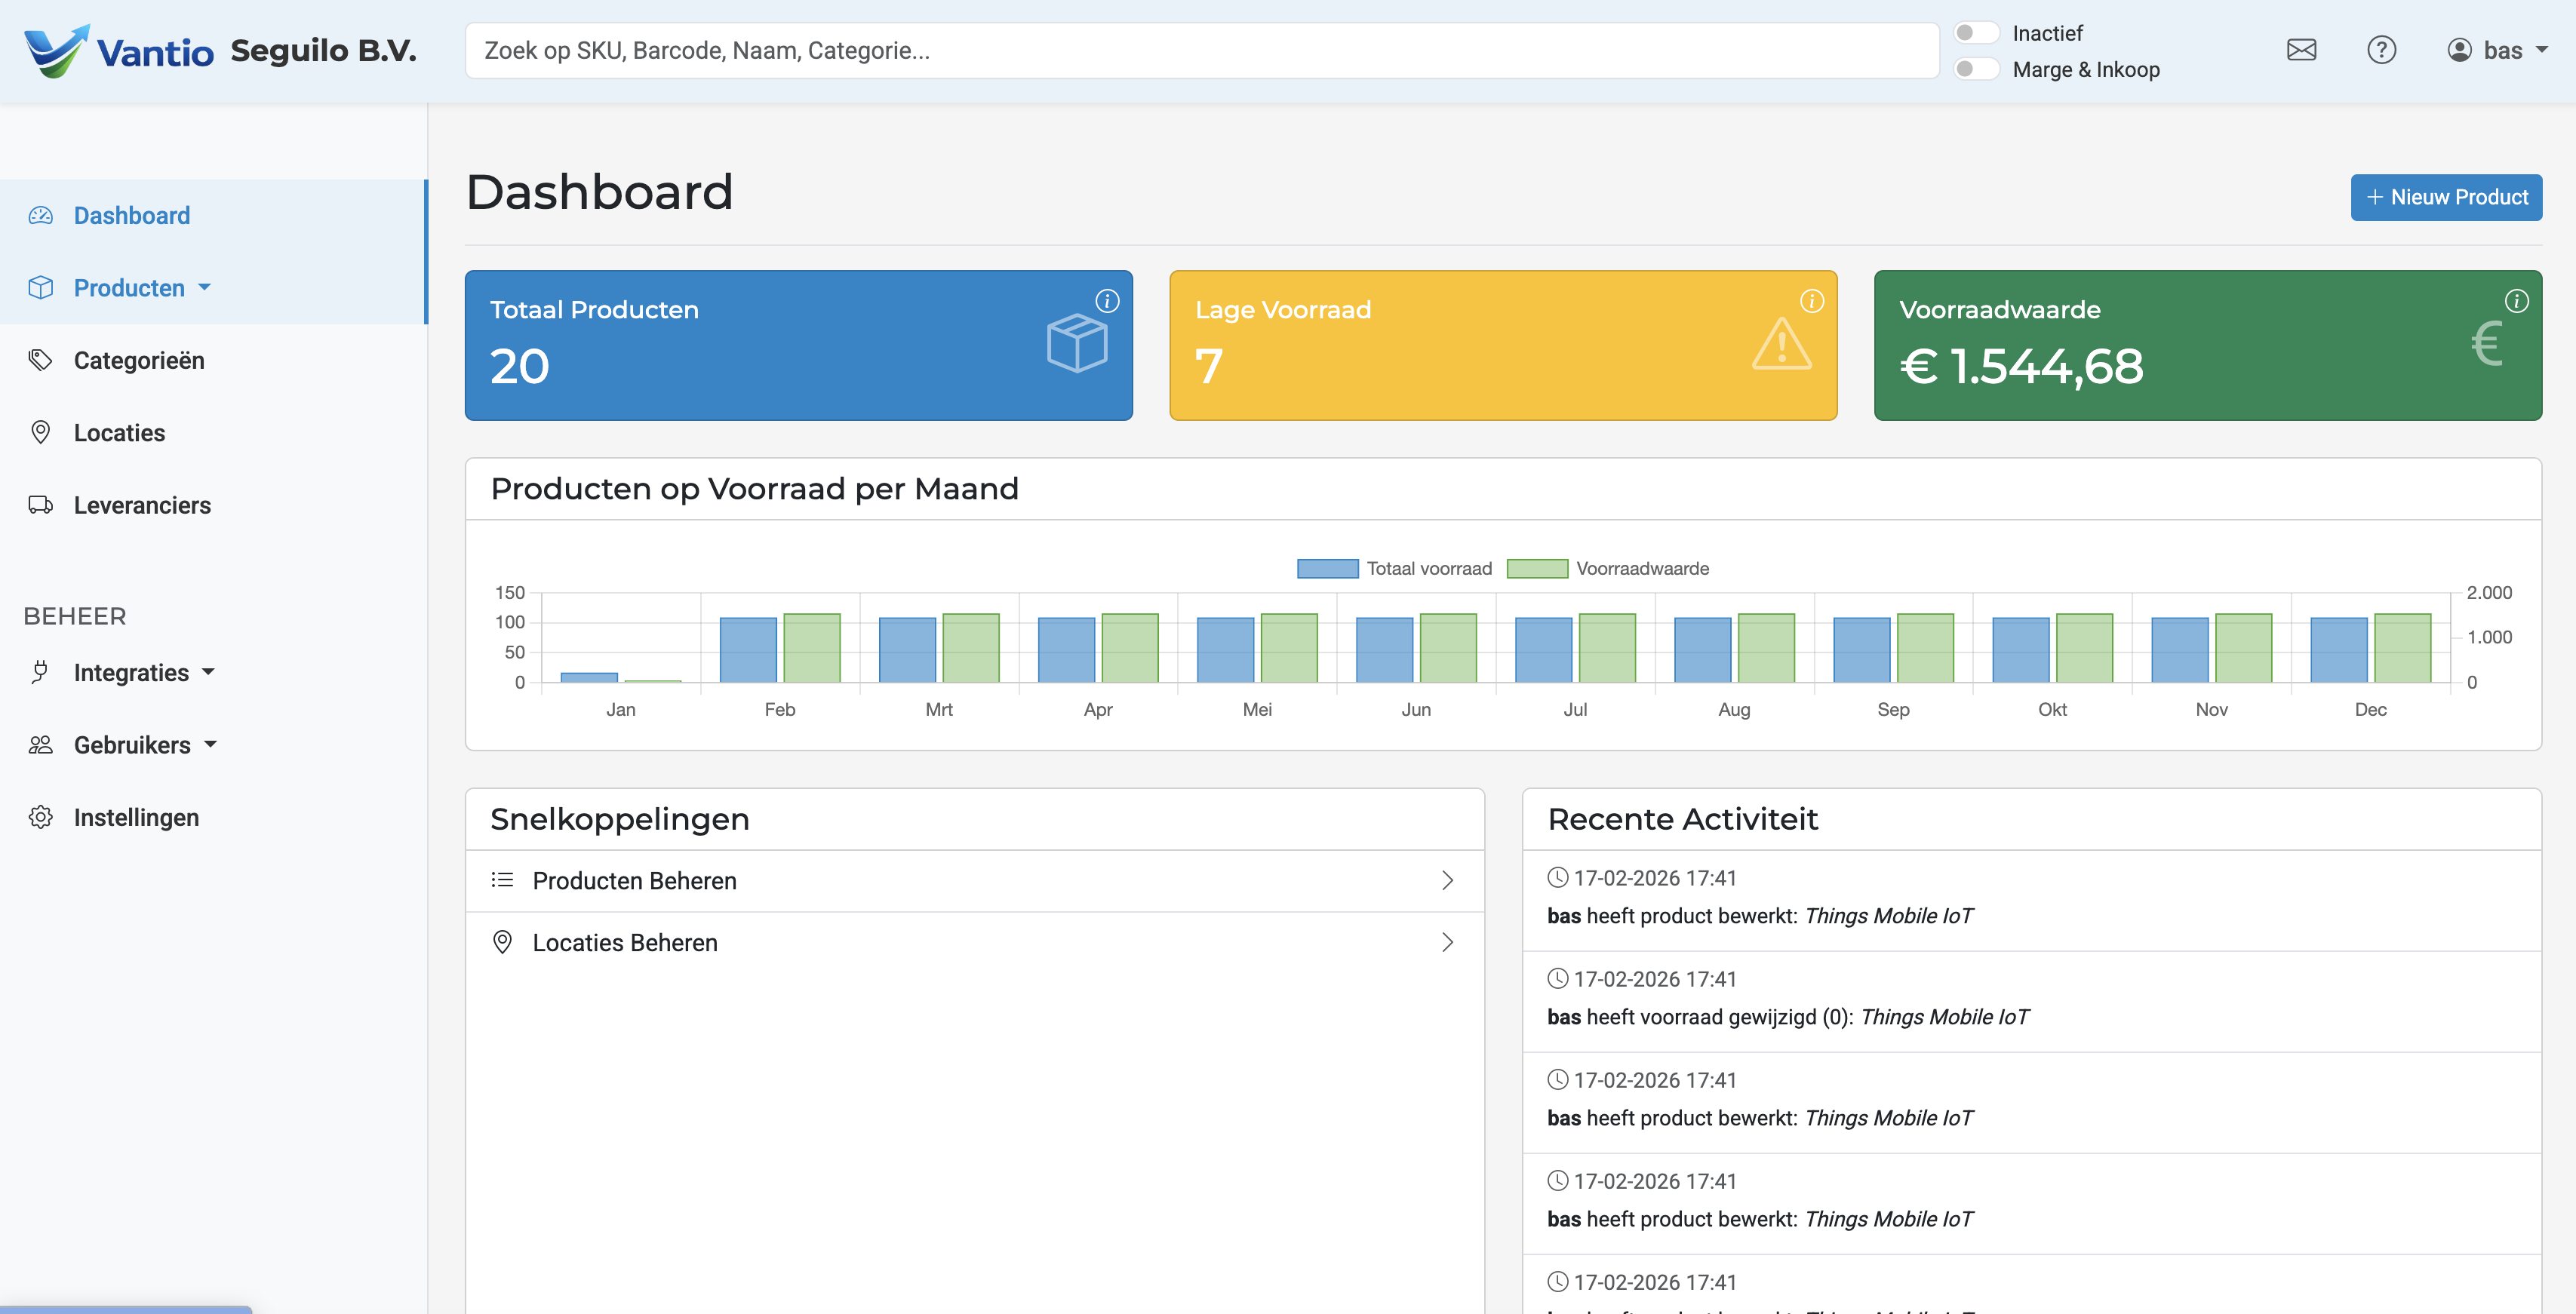Enable the Inactief toggle switch
Viewport: 2576px width, 1314px height.
1975,33
